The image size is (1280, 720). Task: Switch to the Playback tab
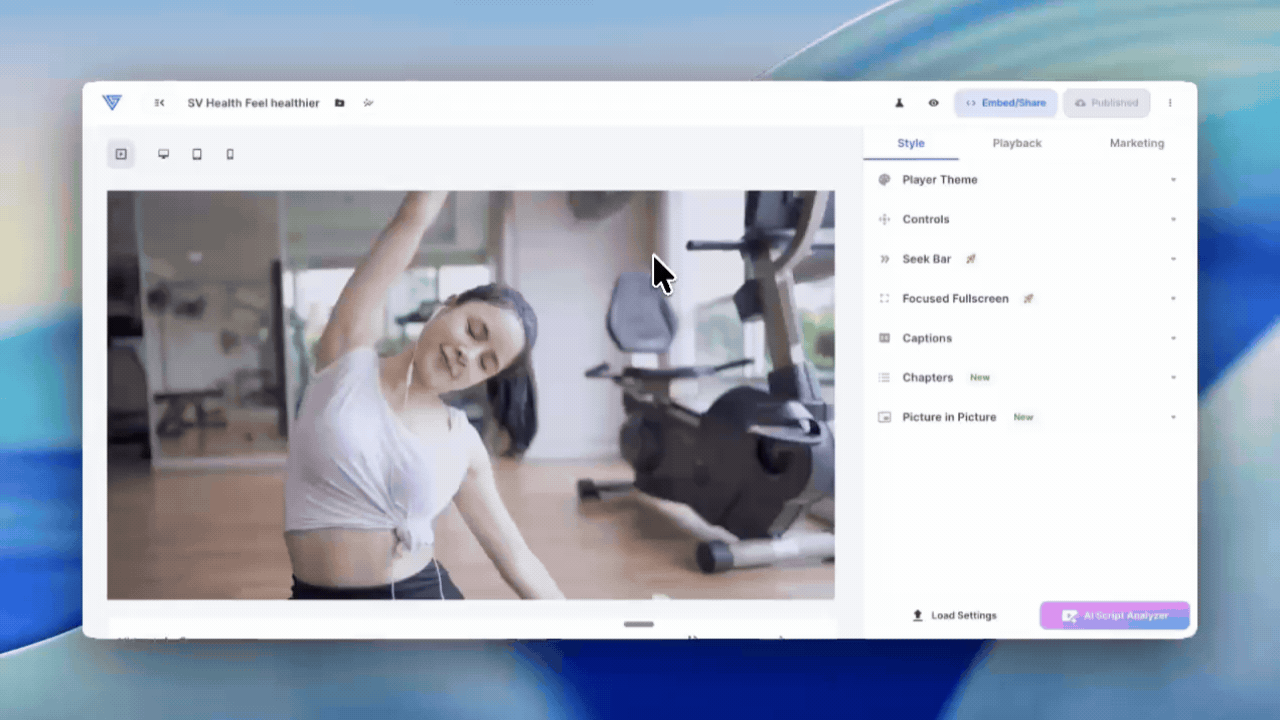[x=1017, y=143]
